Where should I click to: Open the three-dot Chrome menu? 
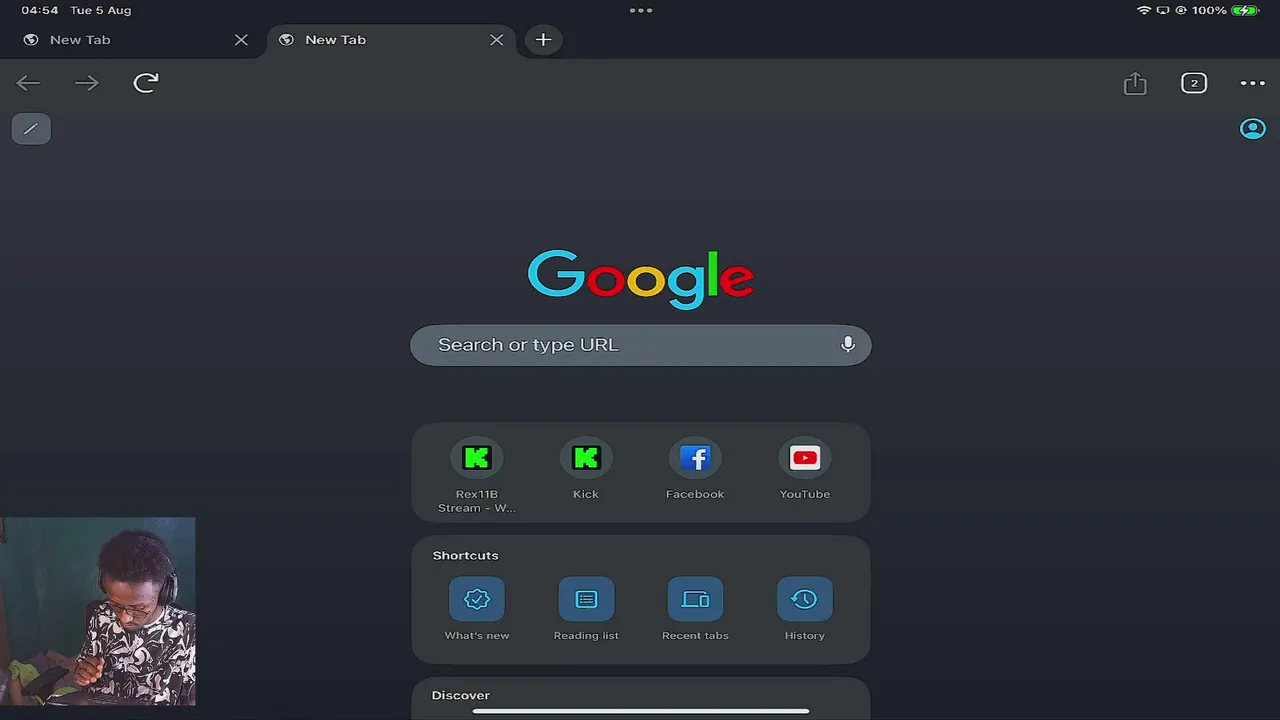tap(1253, 84)
